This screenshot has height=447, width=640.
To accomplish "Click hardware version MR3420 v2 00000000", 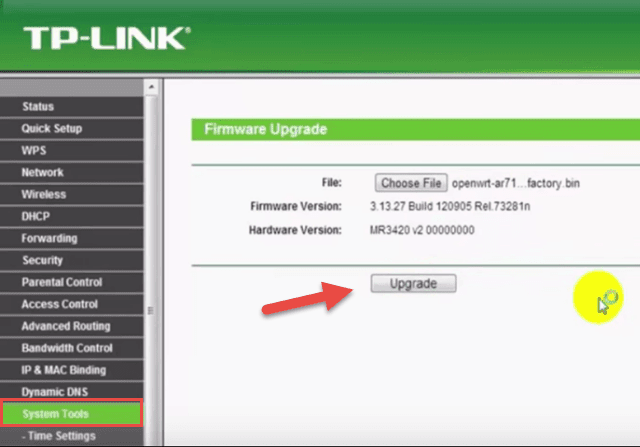I will 422,230.
